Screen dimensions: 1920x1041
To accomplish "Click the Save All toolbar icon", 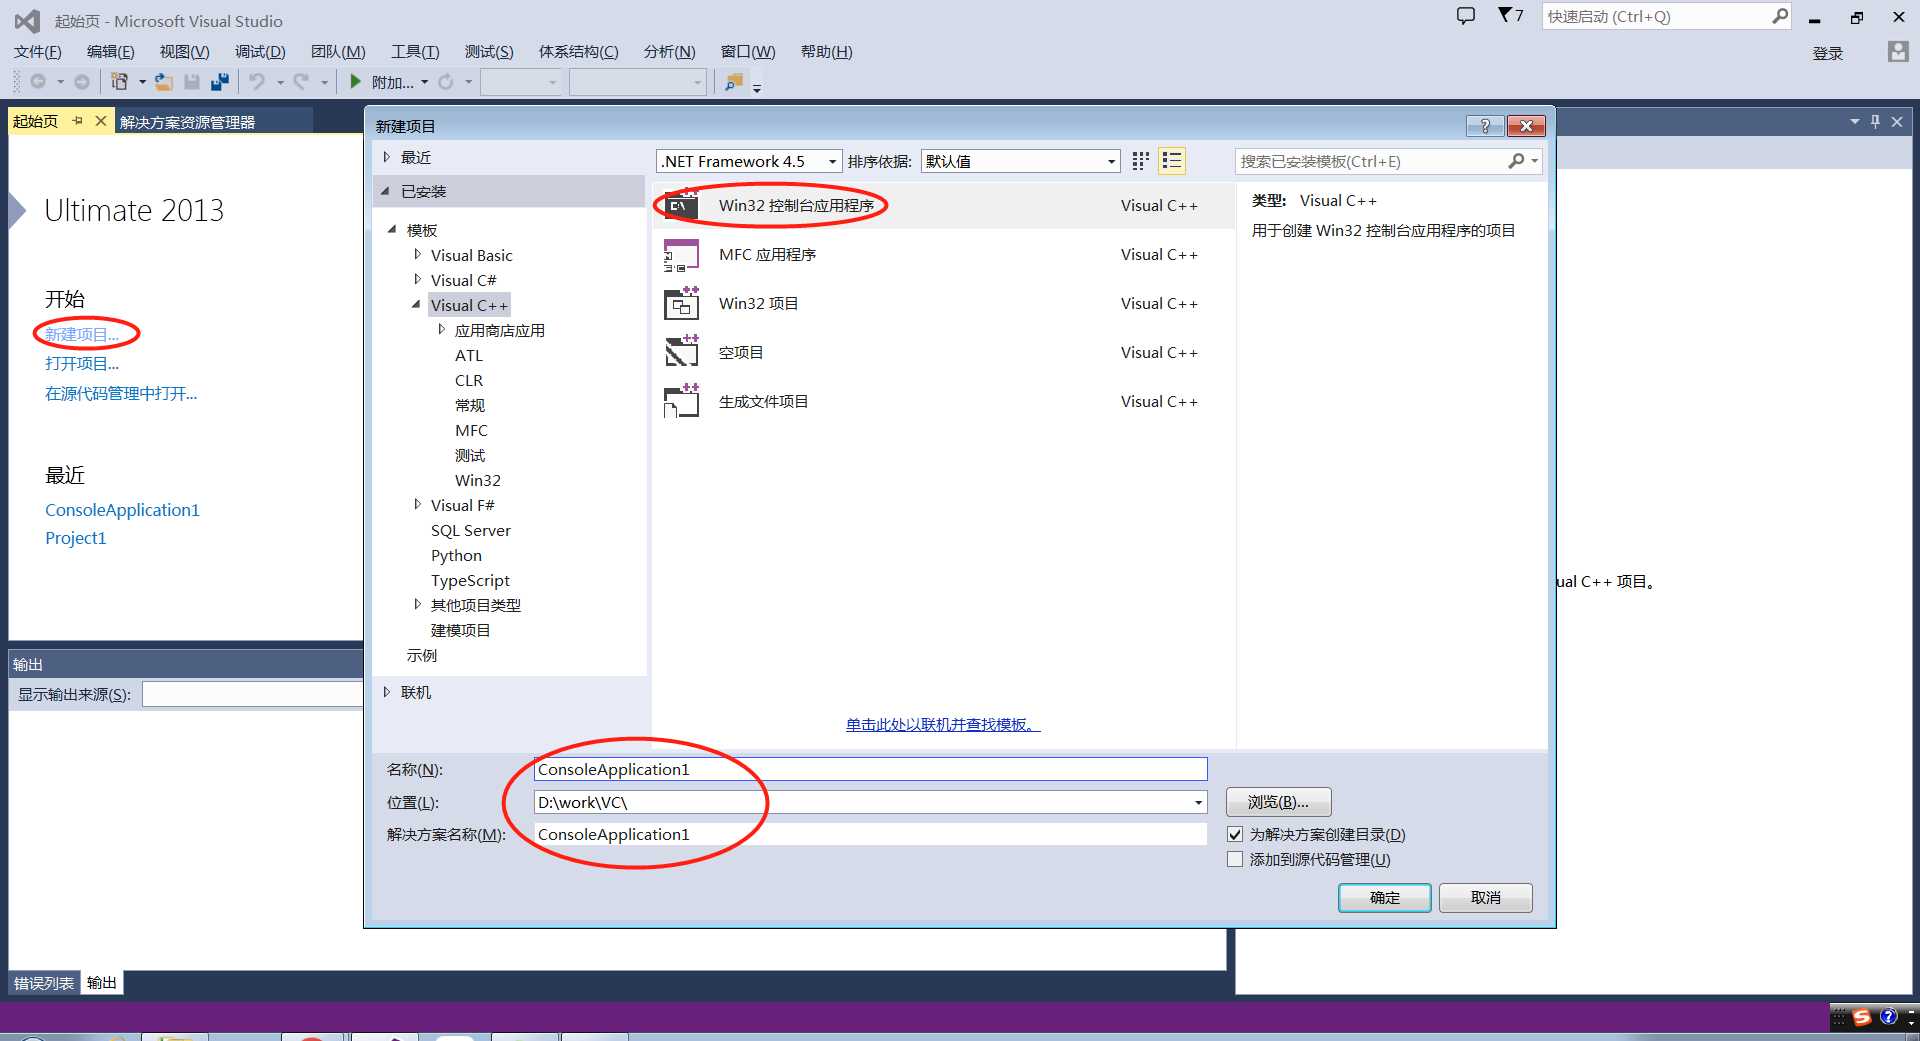I will click(220, 82).
